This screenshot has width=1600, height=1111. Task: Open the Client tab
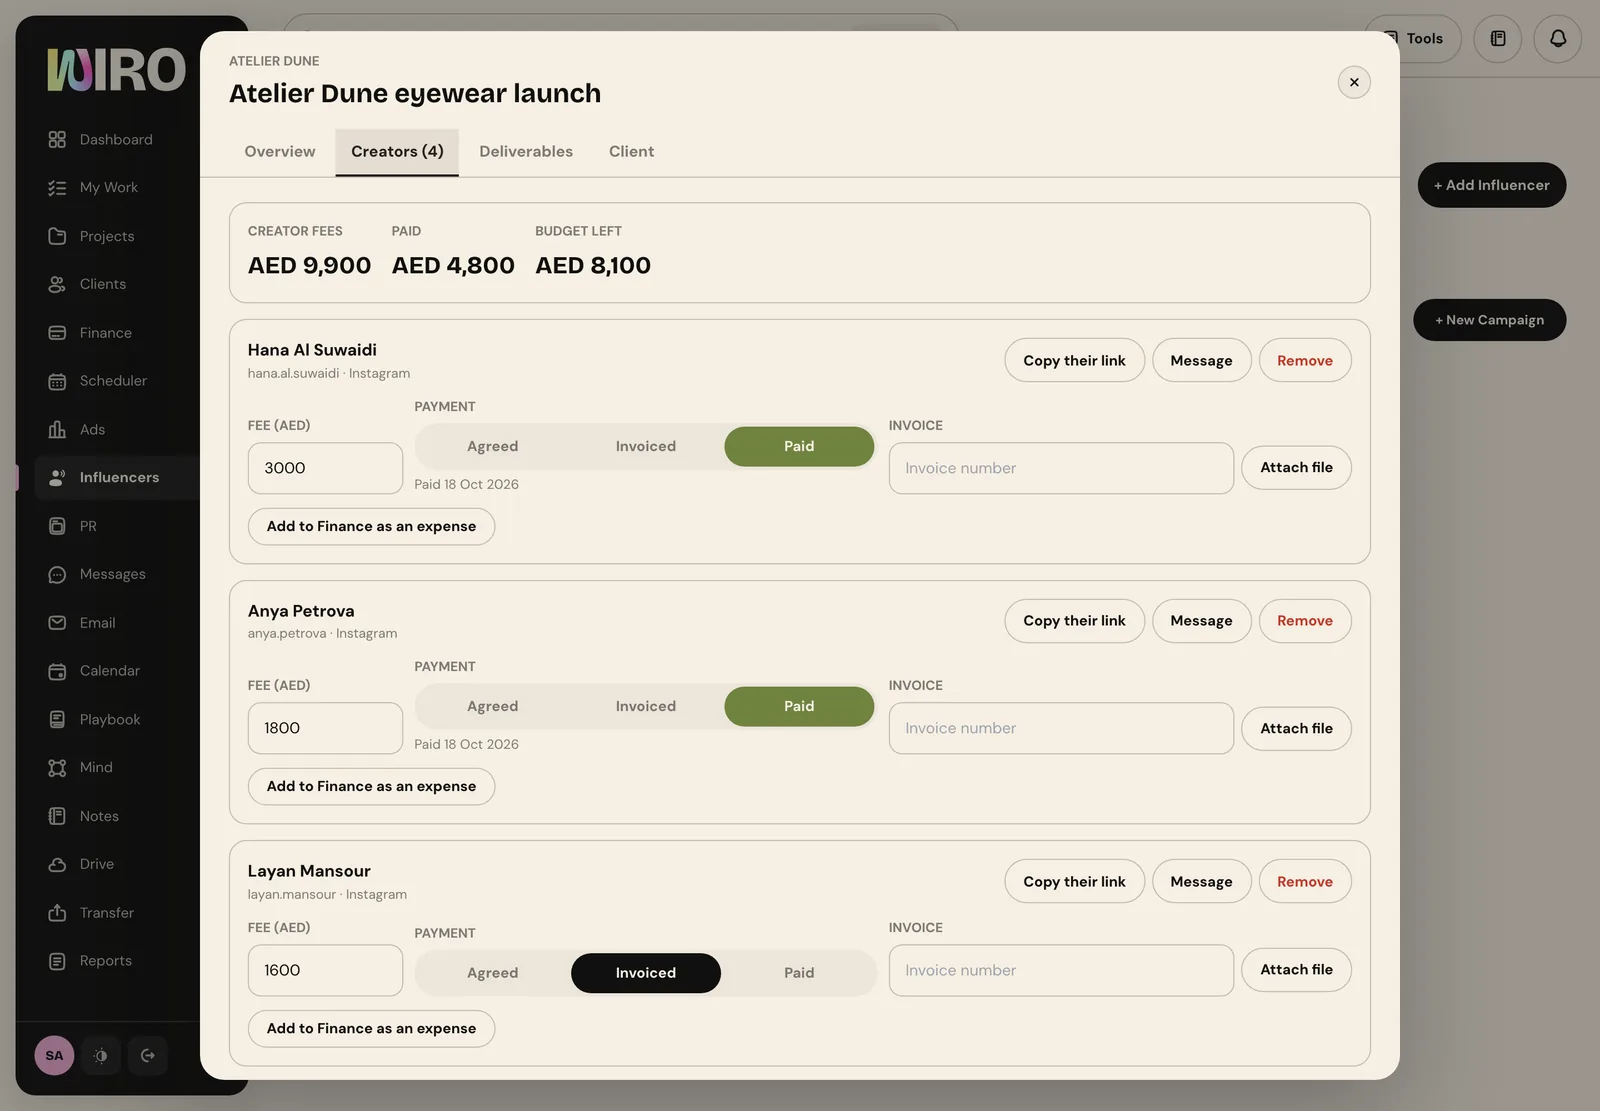[x=632, y=152]
